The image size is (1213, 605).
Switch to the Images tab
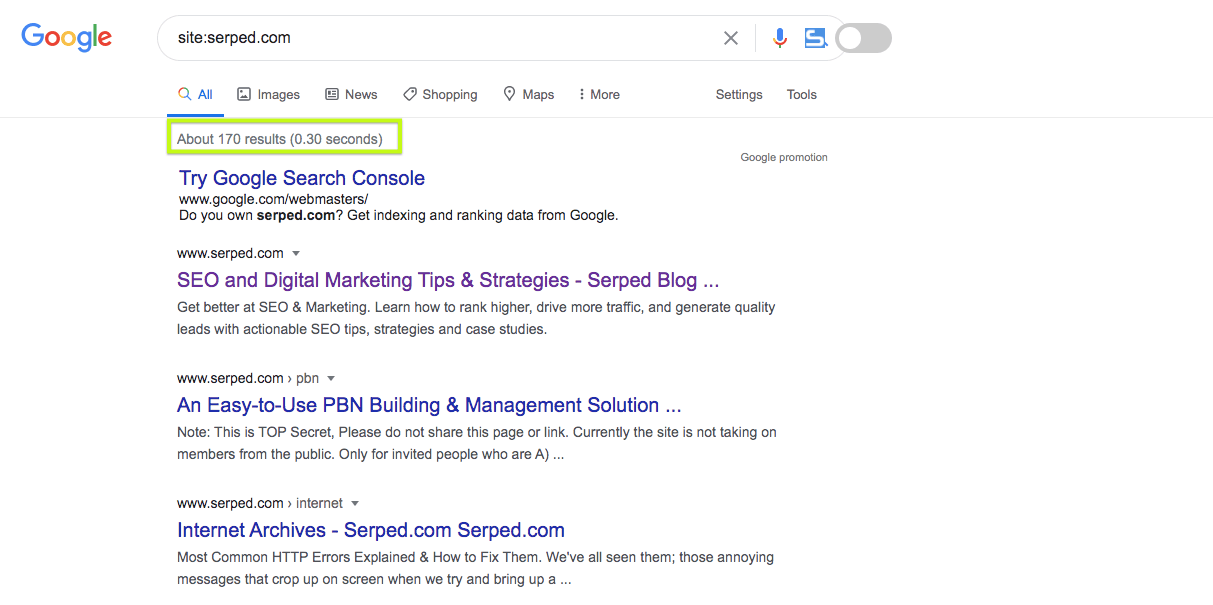(x=268, y=94)
